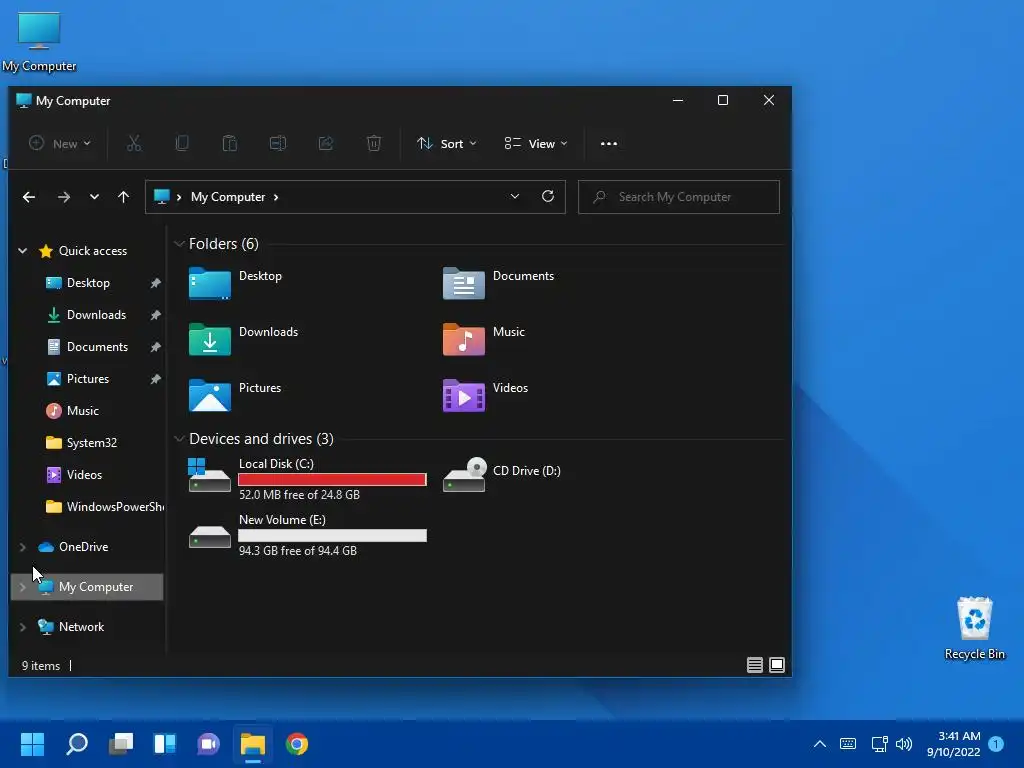
Task: Click the Search My Computer field
Action: (x=679, y=197)
